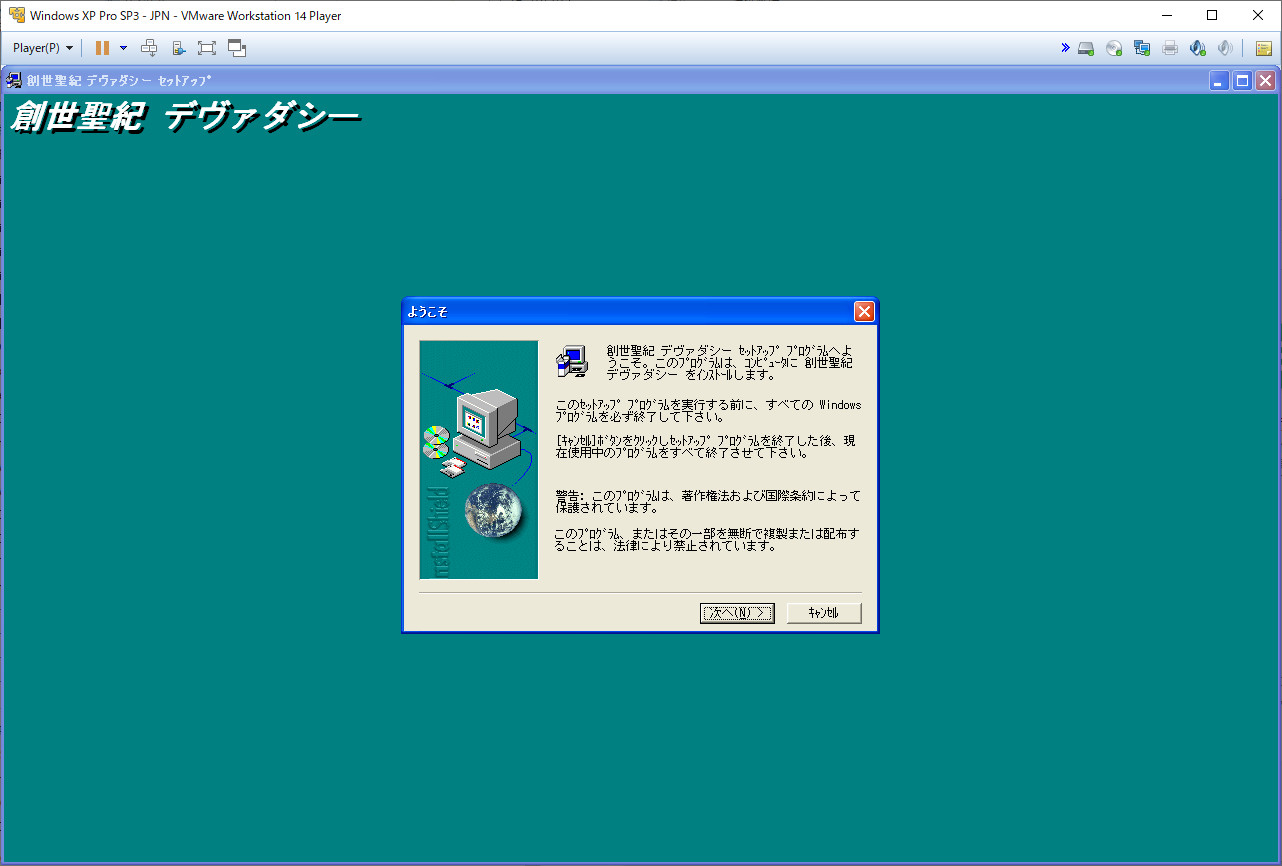Click the greyed-out sound device icon
Image resolution: width=1282 pixels, height=866 pixels.
1226,48
